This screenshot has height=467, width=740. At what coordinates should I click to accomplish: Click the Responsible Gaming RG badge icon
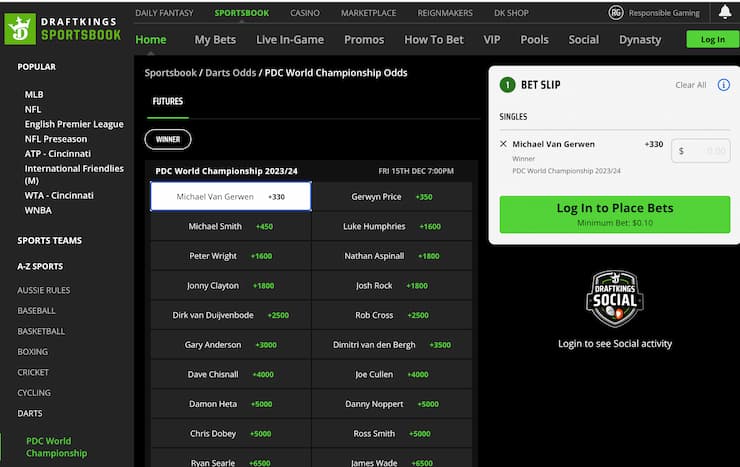[616, 13]
